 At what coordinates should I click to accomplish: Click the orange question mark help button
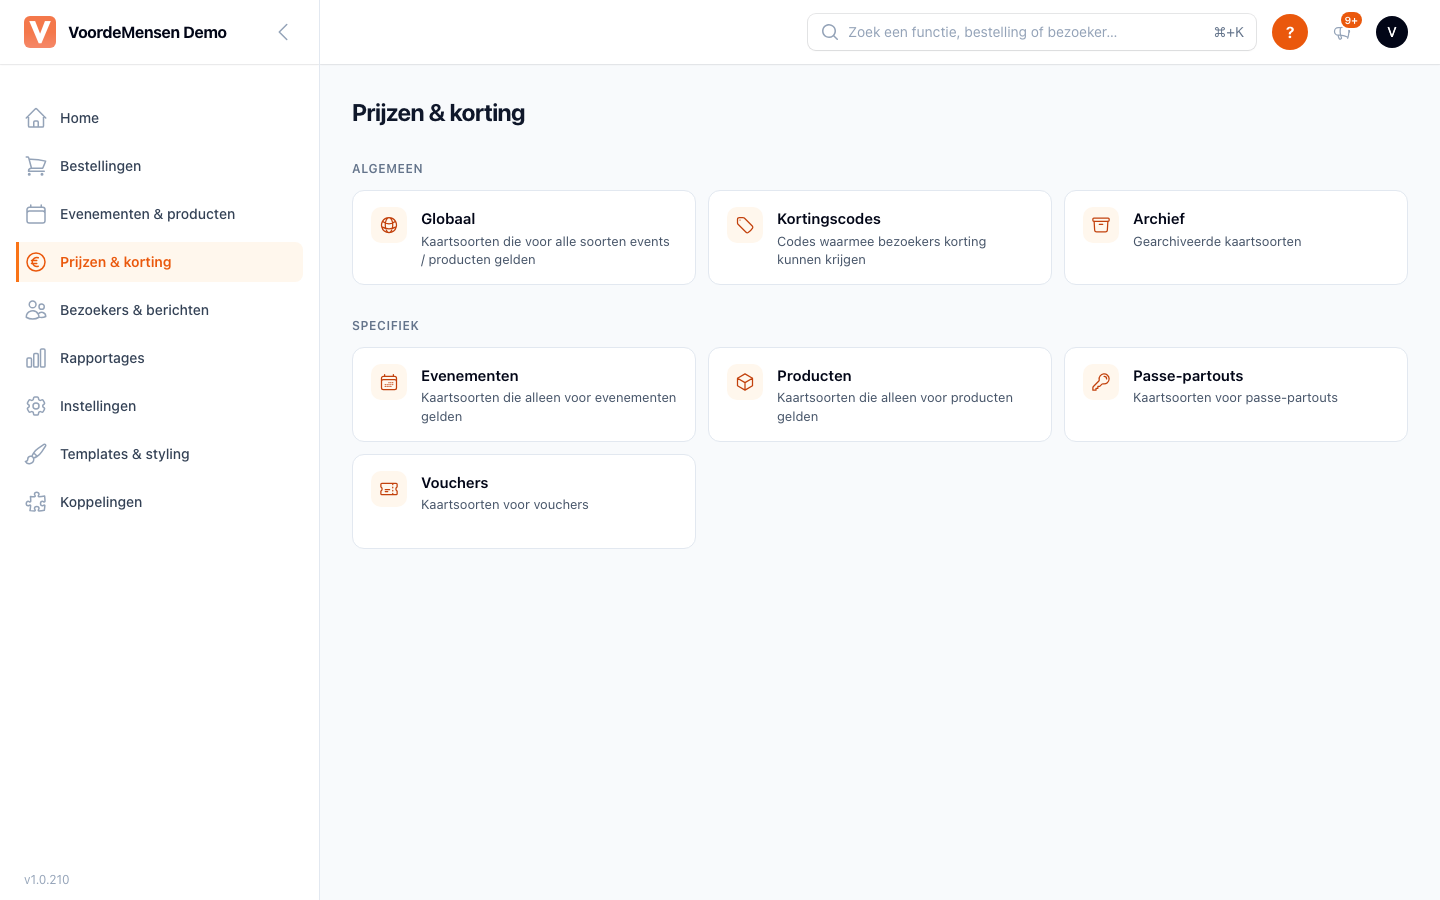pos(1290,32)
